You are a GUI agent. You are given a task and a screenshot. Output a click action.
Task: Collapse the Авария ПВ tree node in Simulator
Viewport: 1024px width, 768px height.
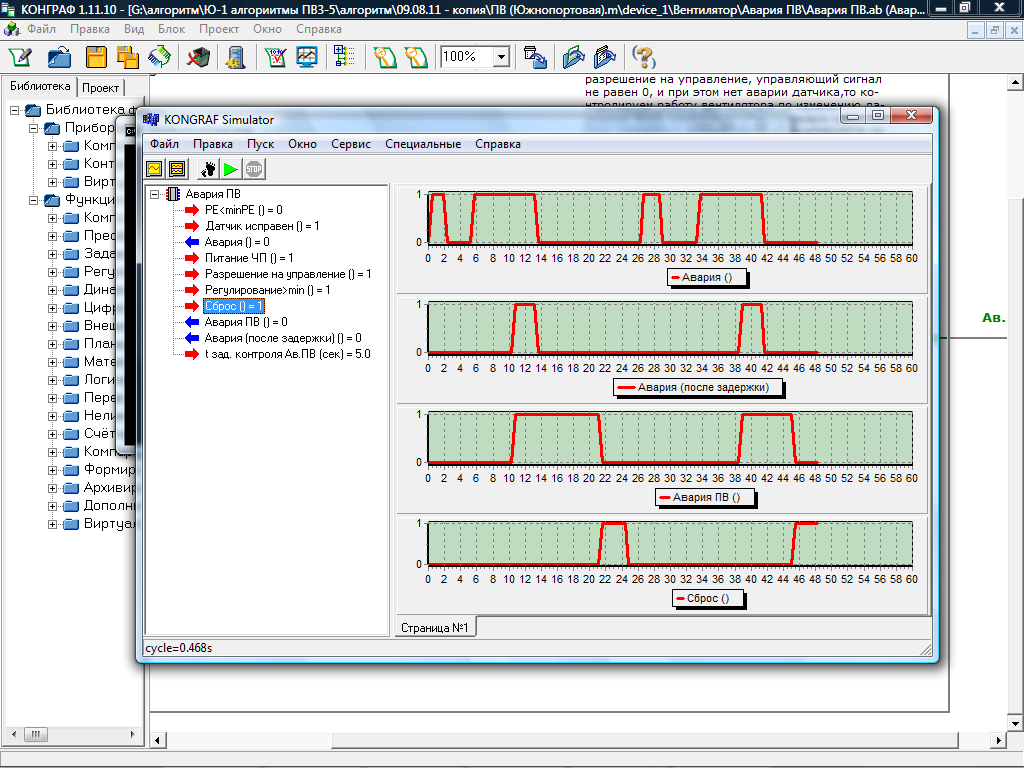point(155,194)
